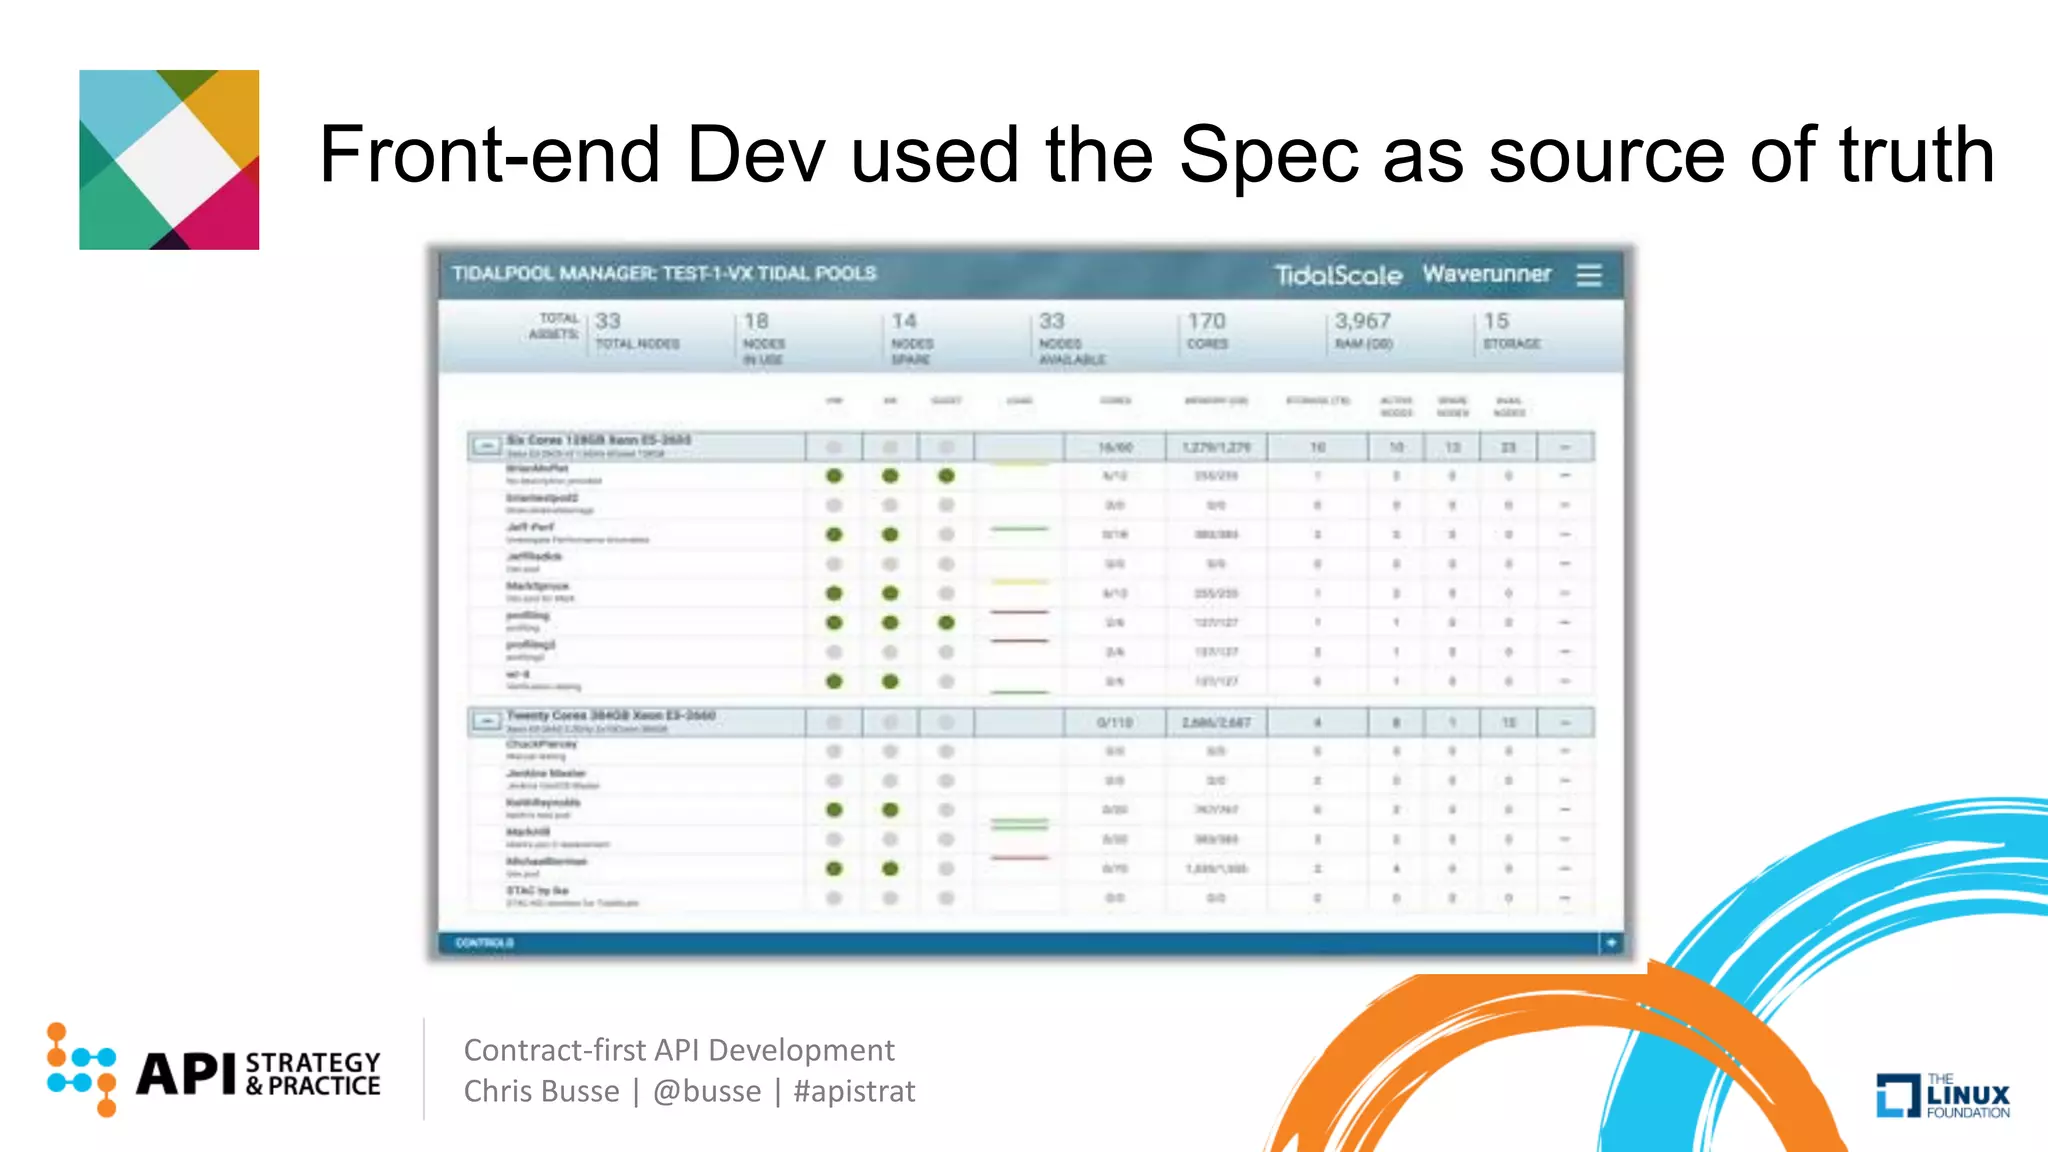Screen dimensions: 2048x1152
Task: Toggle the first dot in the Twenty Cores header row
Action: [x=834, y=722]
